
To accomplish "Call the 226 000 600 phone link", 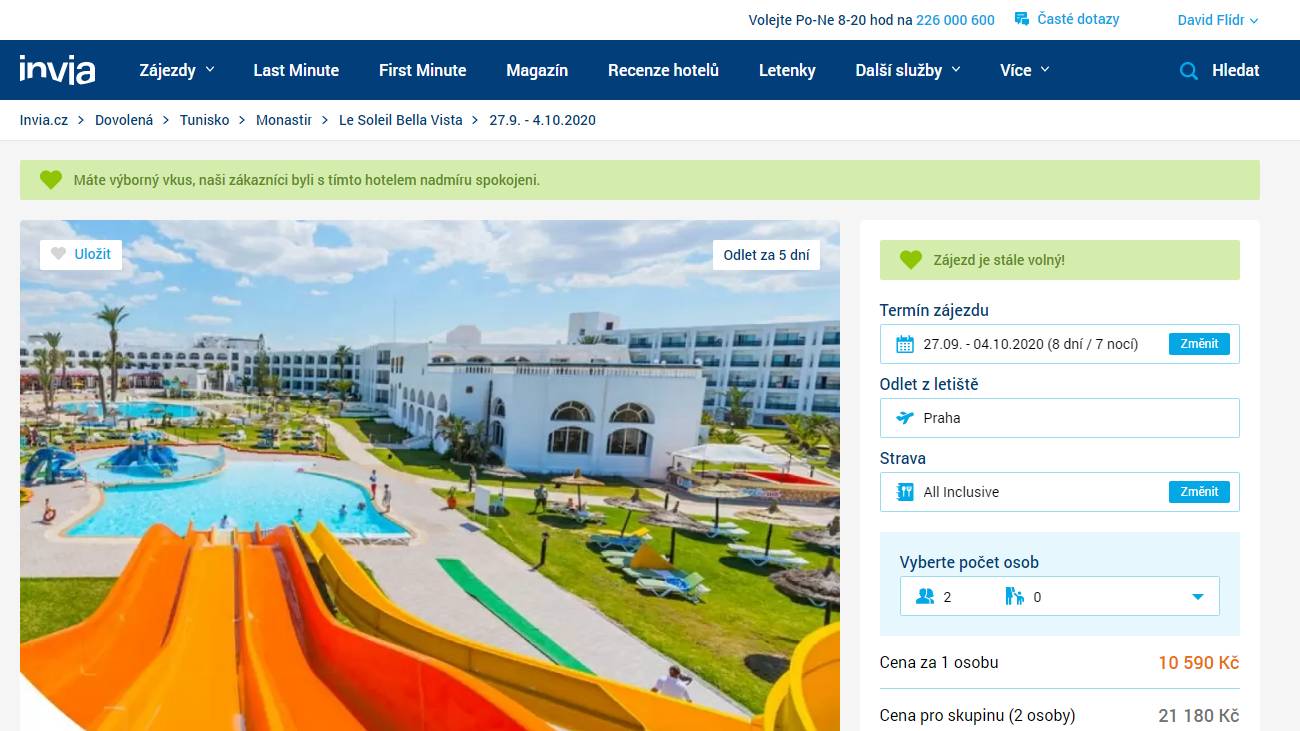I will pos(955,20).
